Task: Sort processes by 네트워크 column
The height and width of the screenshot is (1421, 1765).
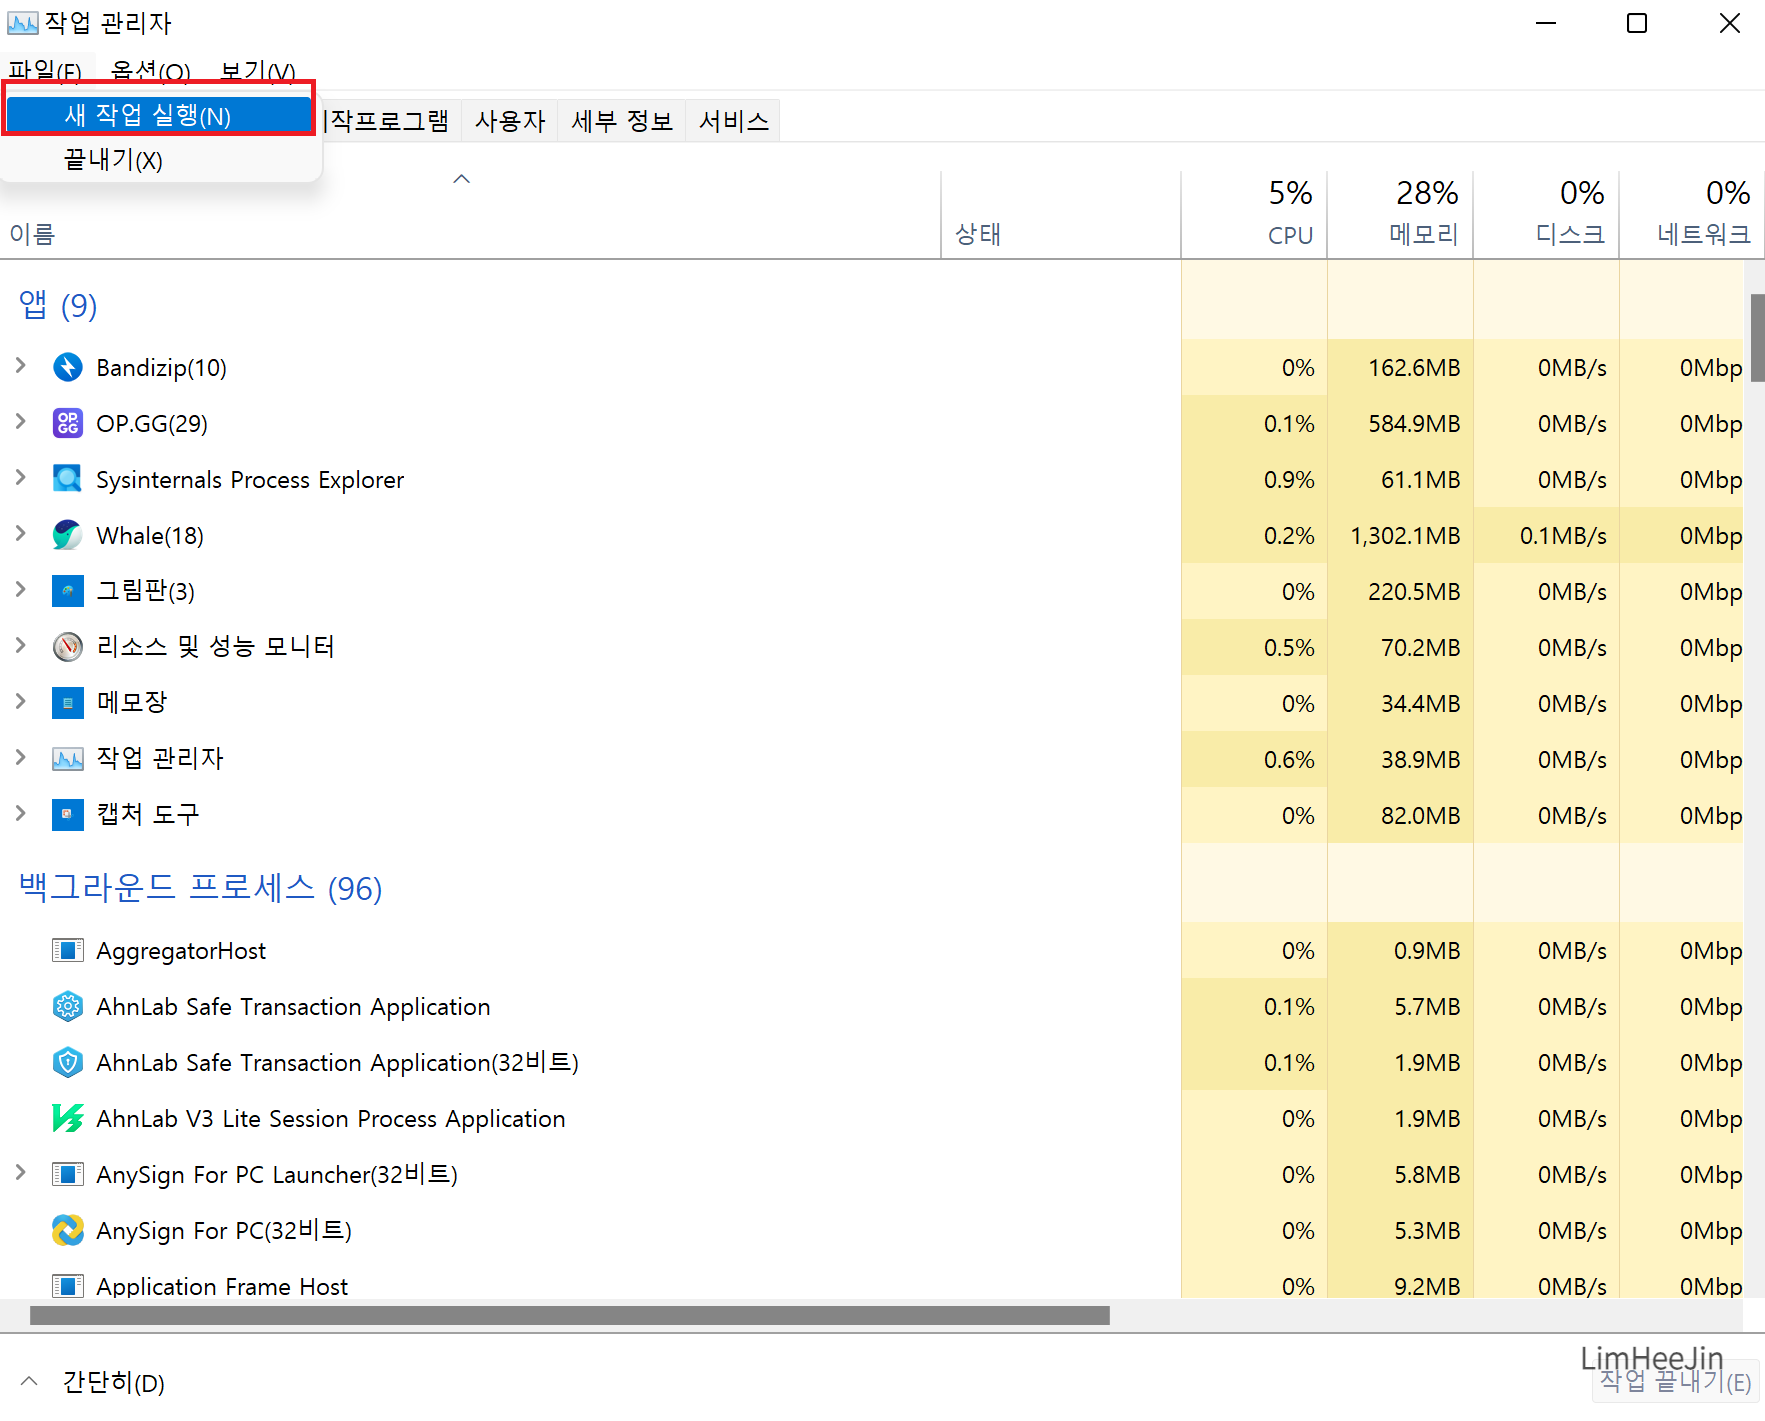Action: 1692,214
